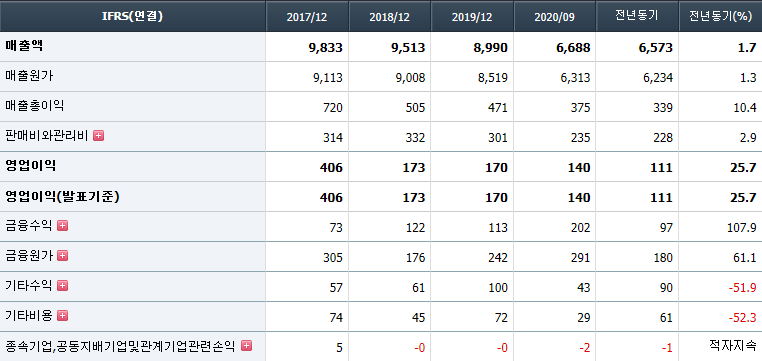Expand the 금융원가 row plus icon

(62, 256)
